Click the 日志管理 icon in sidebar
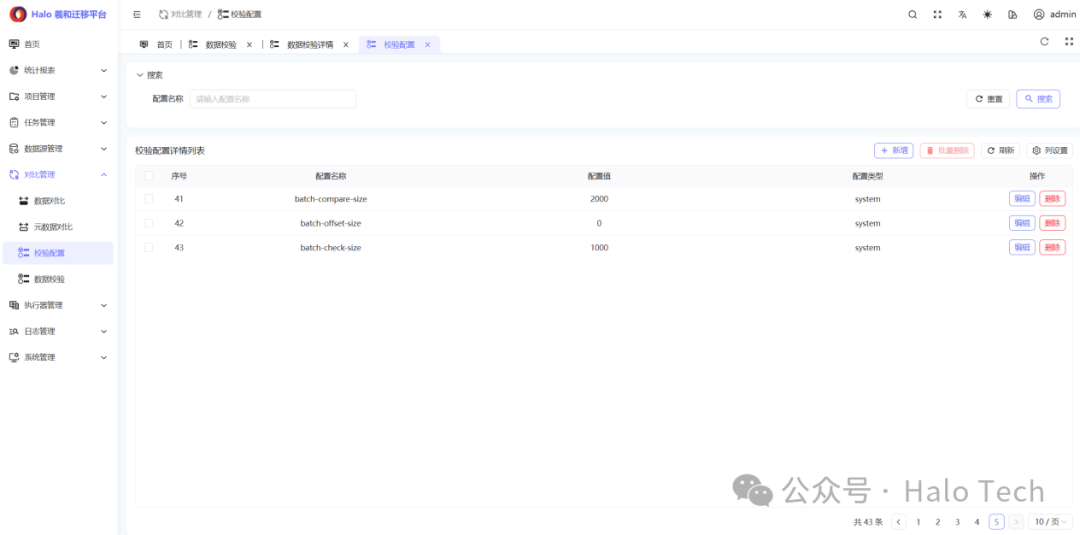The image size is (1080, 535). [x=14, y=331]
